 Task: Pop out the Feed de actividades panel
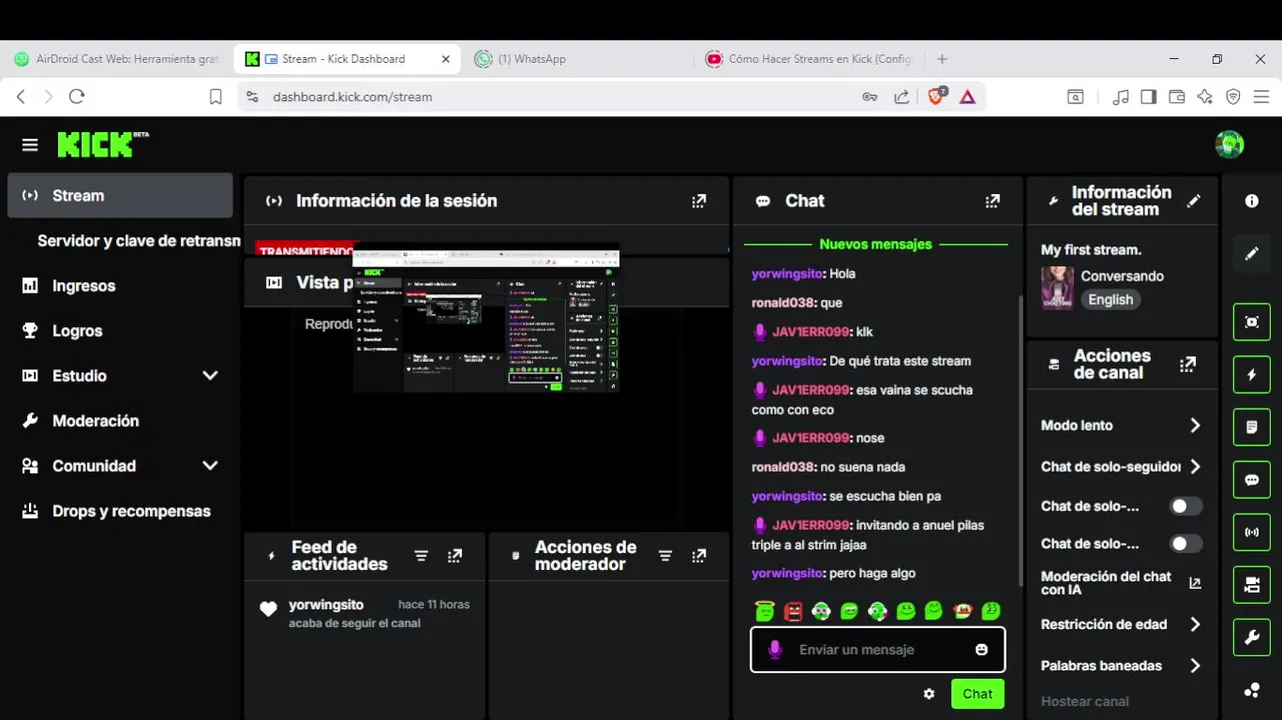pos(455,556)
